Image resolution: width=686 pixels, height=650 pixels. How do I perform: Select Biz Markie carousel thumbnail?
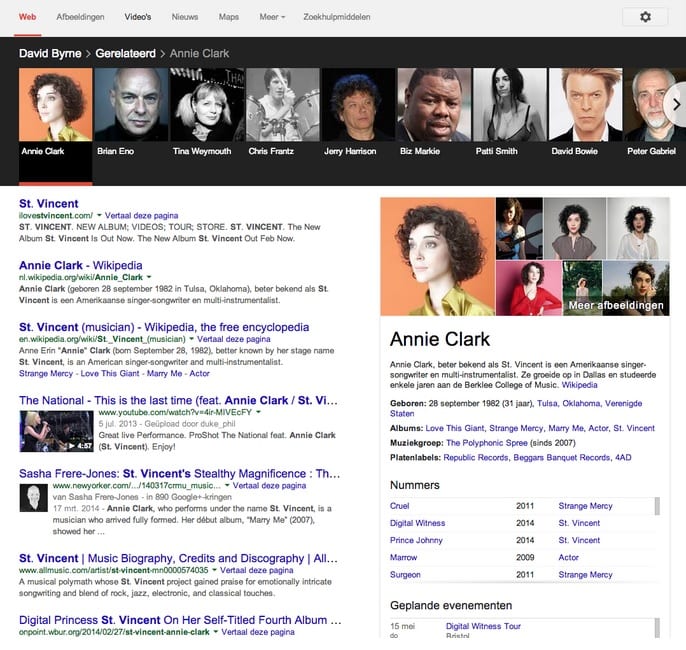click(434, 105)
